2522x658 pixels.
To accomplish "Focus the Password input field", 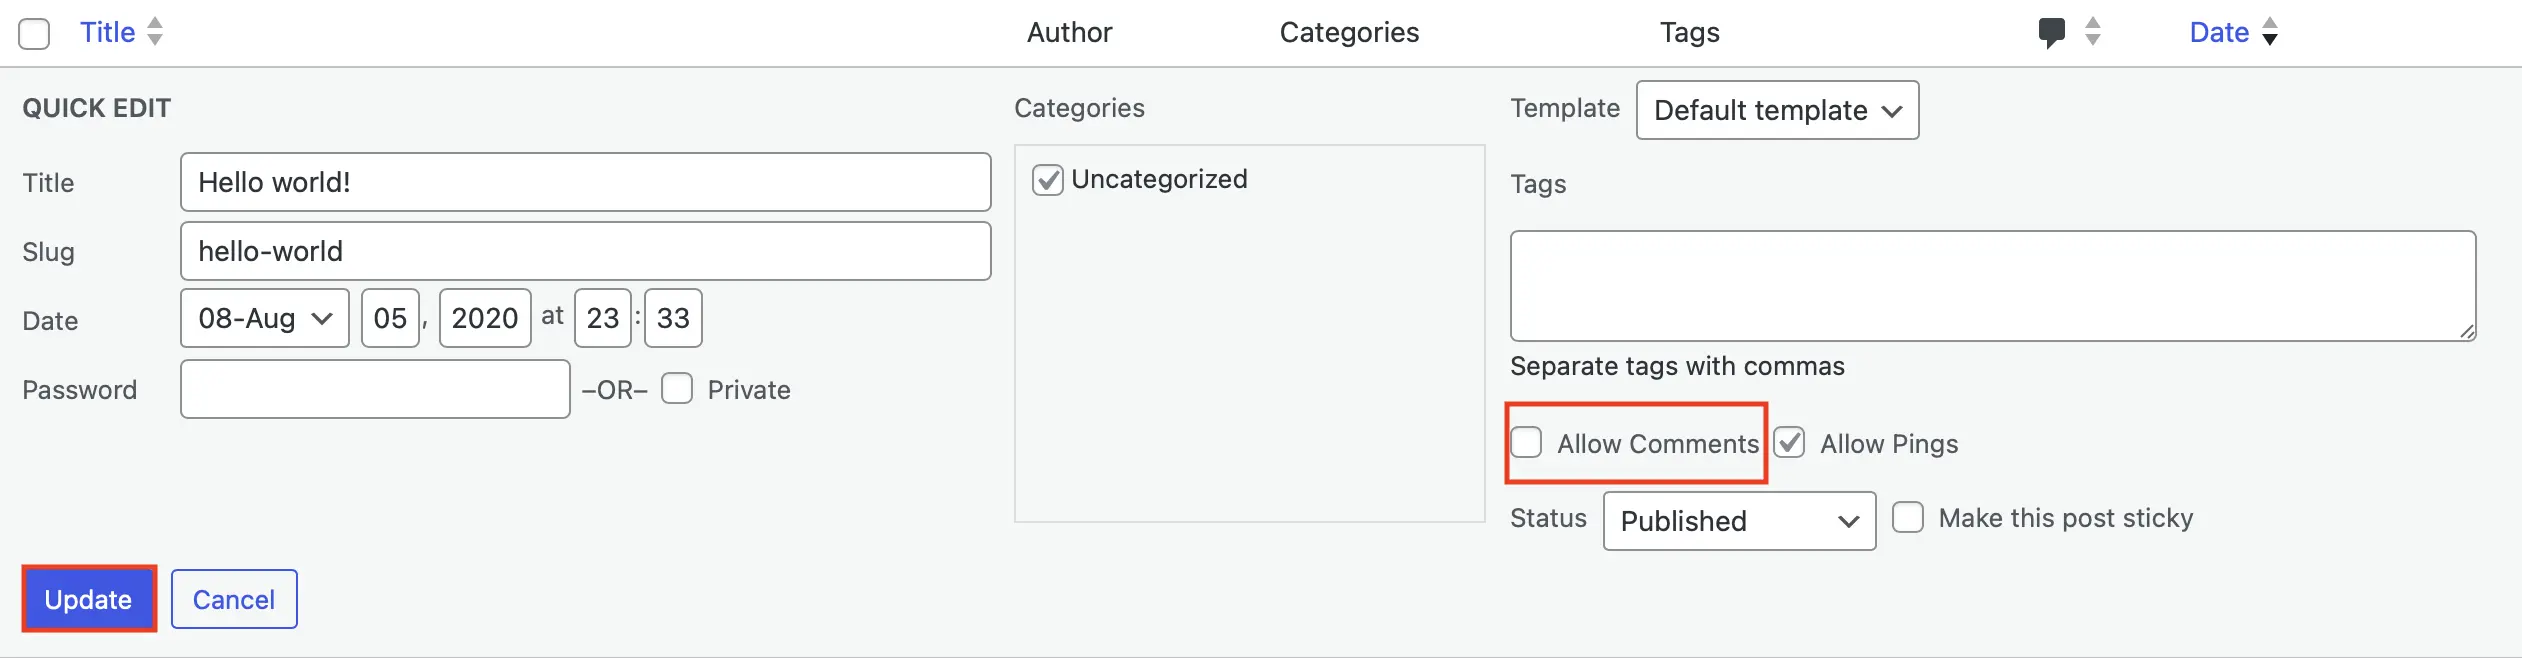I will point(374,388).
